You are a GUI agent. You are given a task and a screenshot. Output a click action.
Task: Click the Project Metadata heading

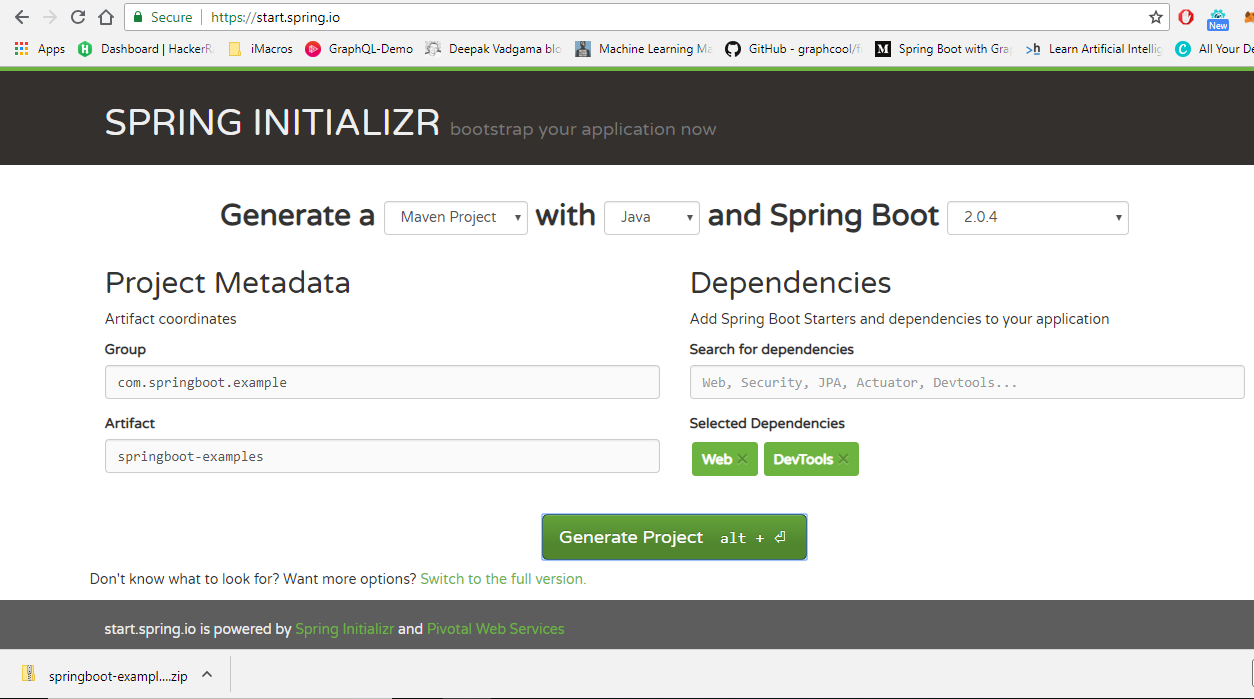click(x=228, y=283)
